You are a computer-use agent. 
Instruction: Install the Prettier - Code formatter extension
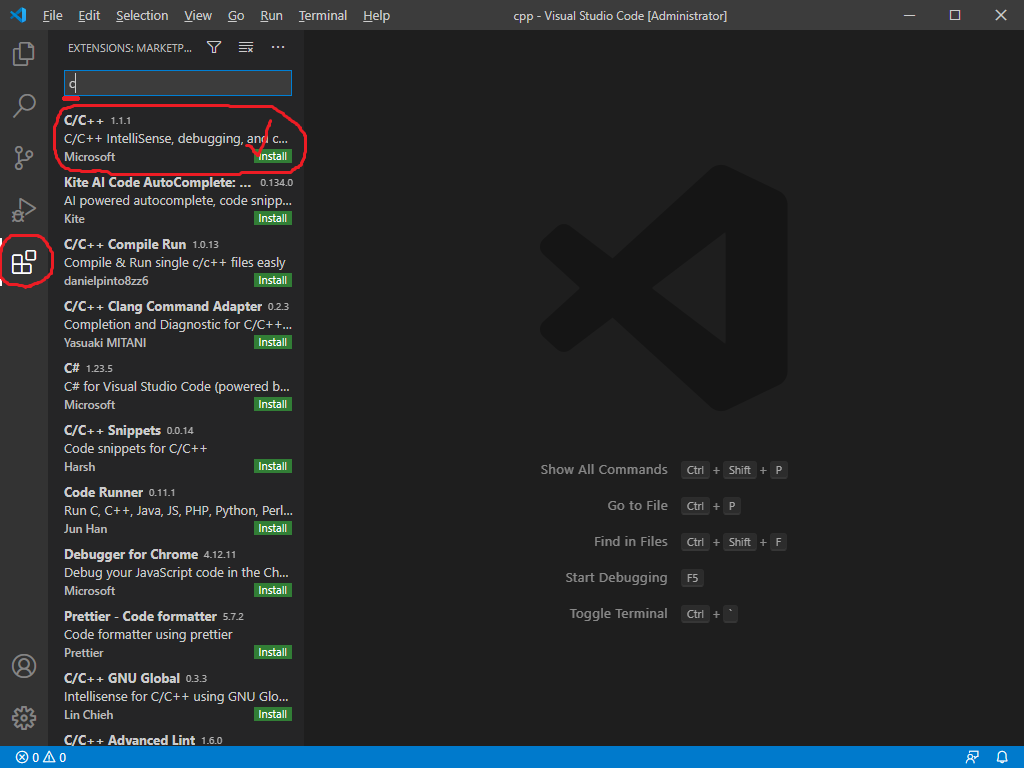coord(272,652)
